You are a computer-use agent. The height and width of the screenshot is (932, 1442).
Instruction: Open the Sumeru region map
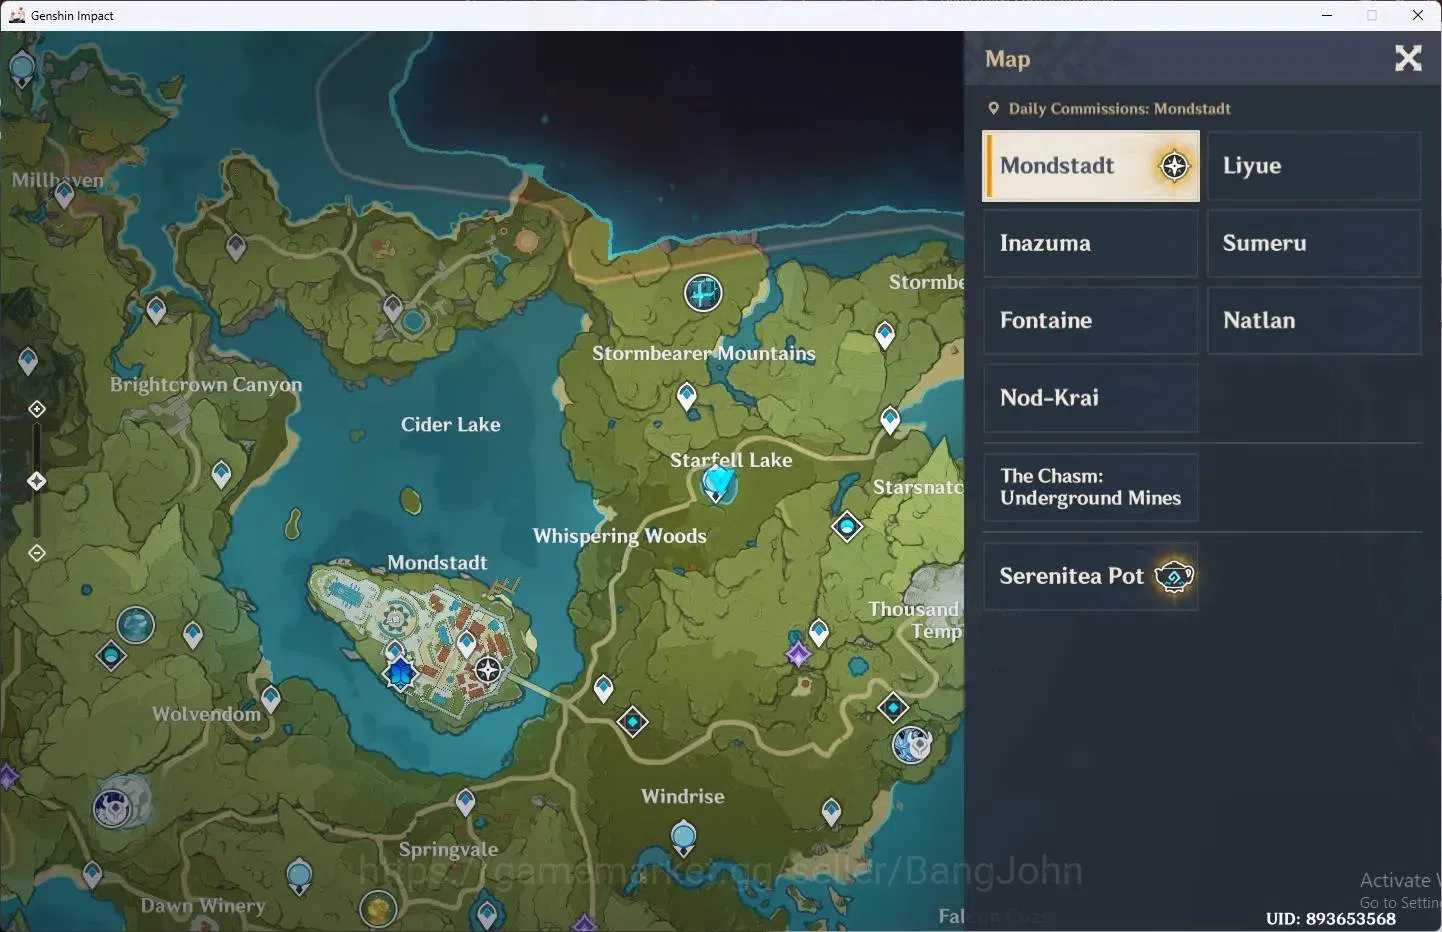[1314, 243]
